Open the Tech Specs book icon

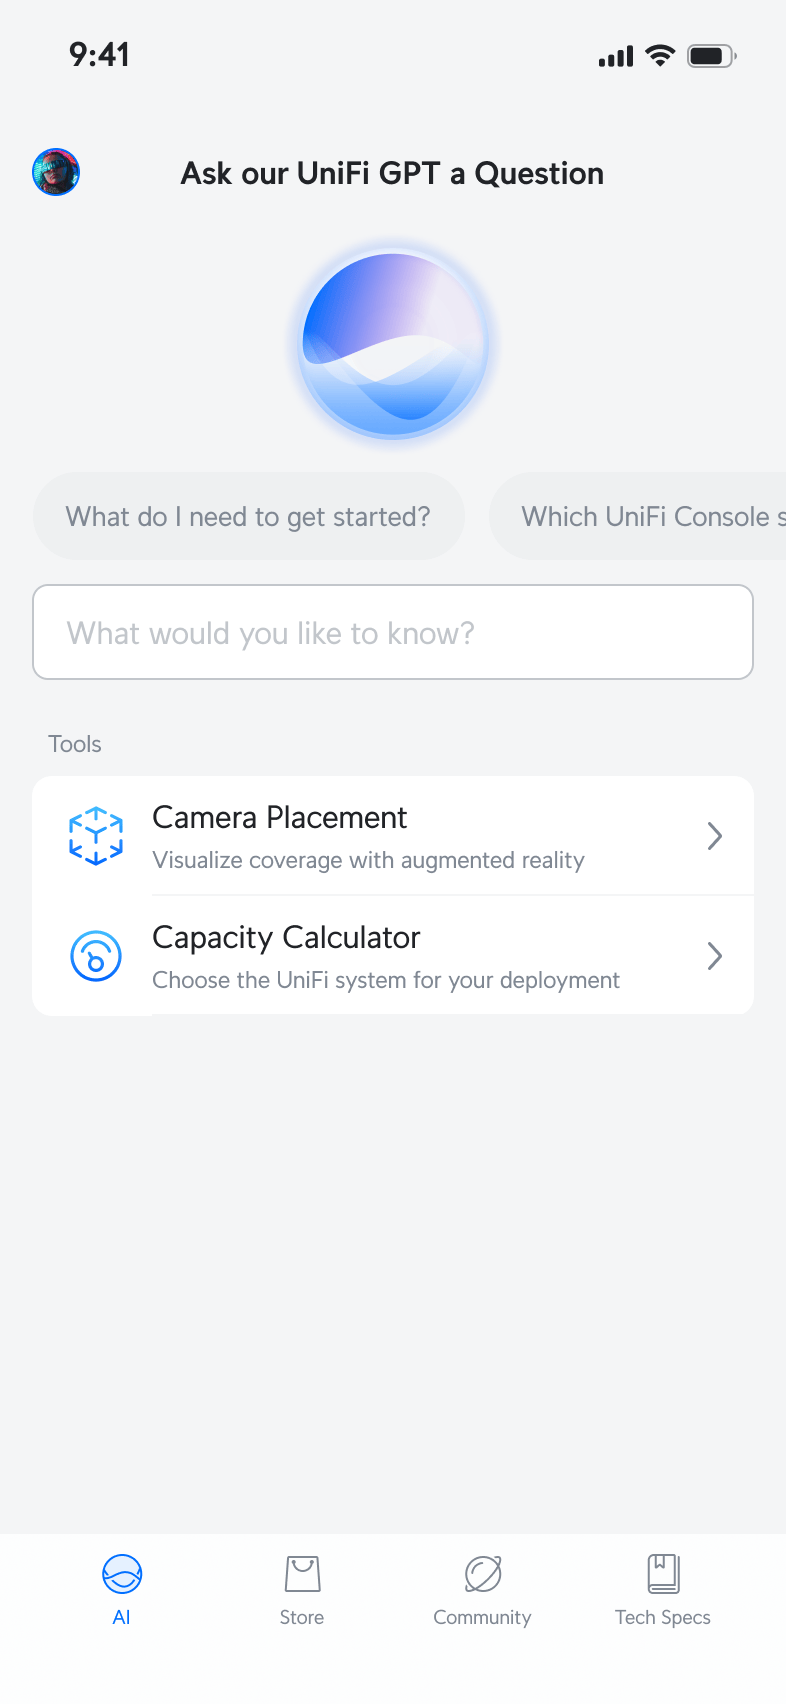(663, 1574)
